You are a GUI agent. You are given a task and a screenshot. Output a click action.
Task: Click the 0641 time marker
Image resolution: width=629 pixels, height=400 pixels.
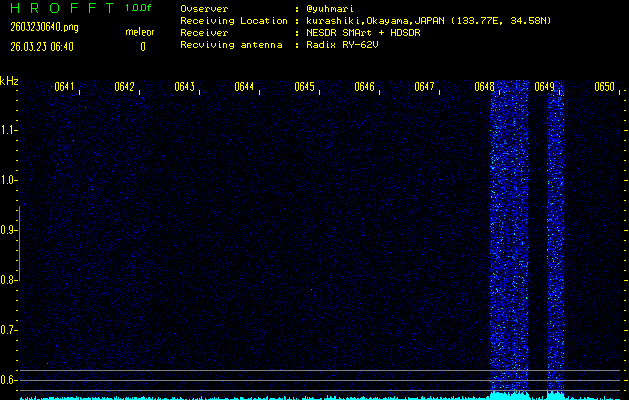64,87
